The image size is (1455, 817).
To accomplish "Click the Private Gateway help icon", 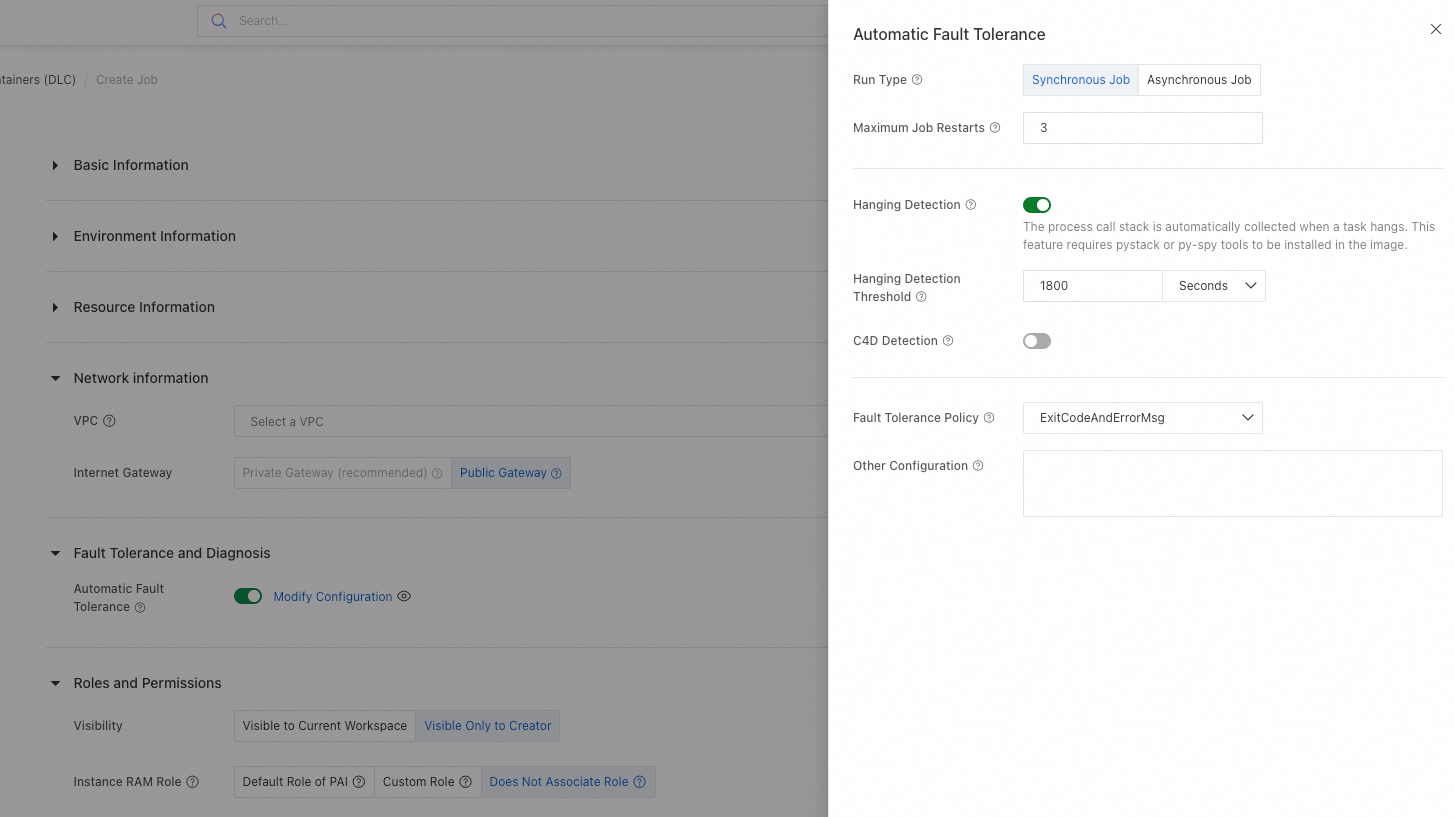I will 437,473.
